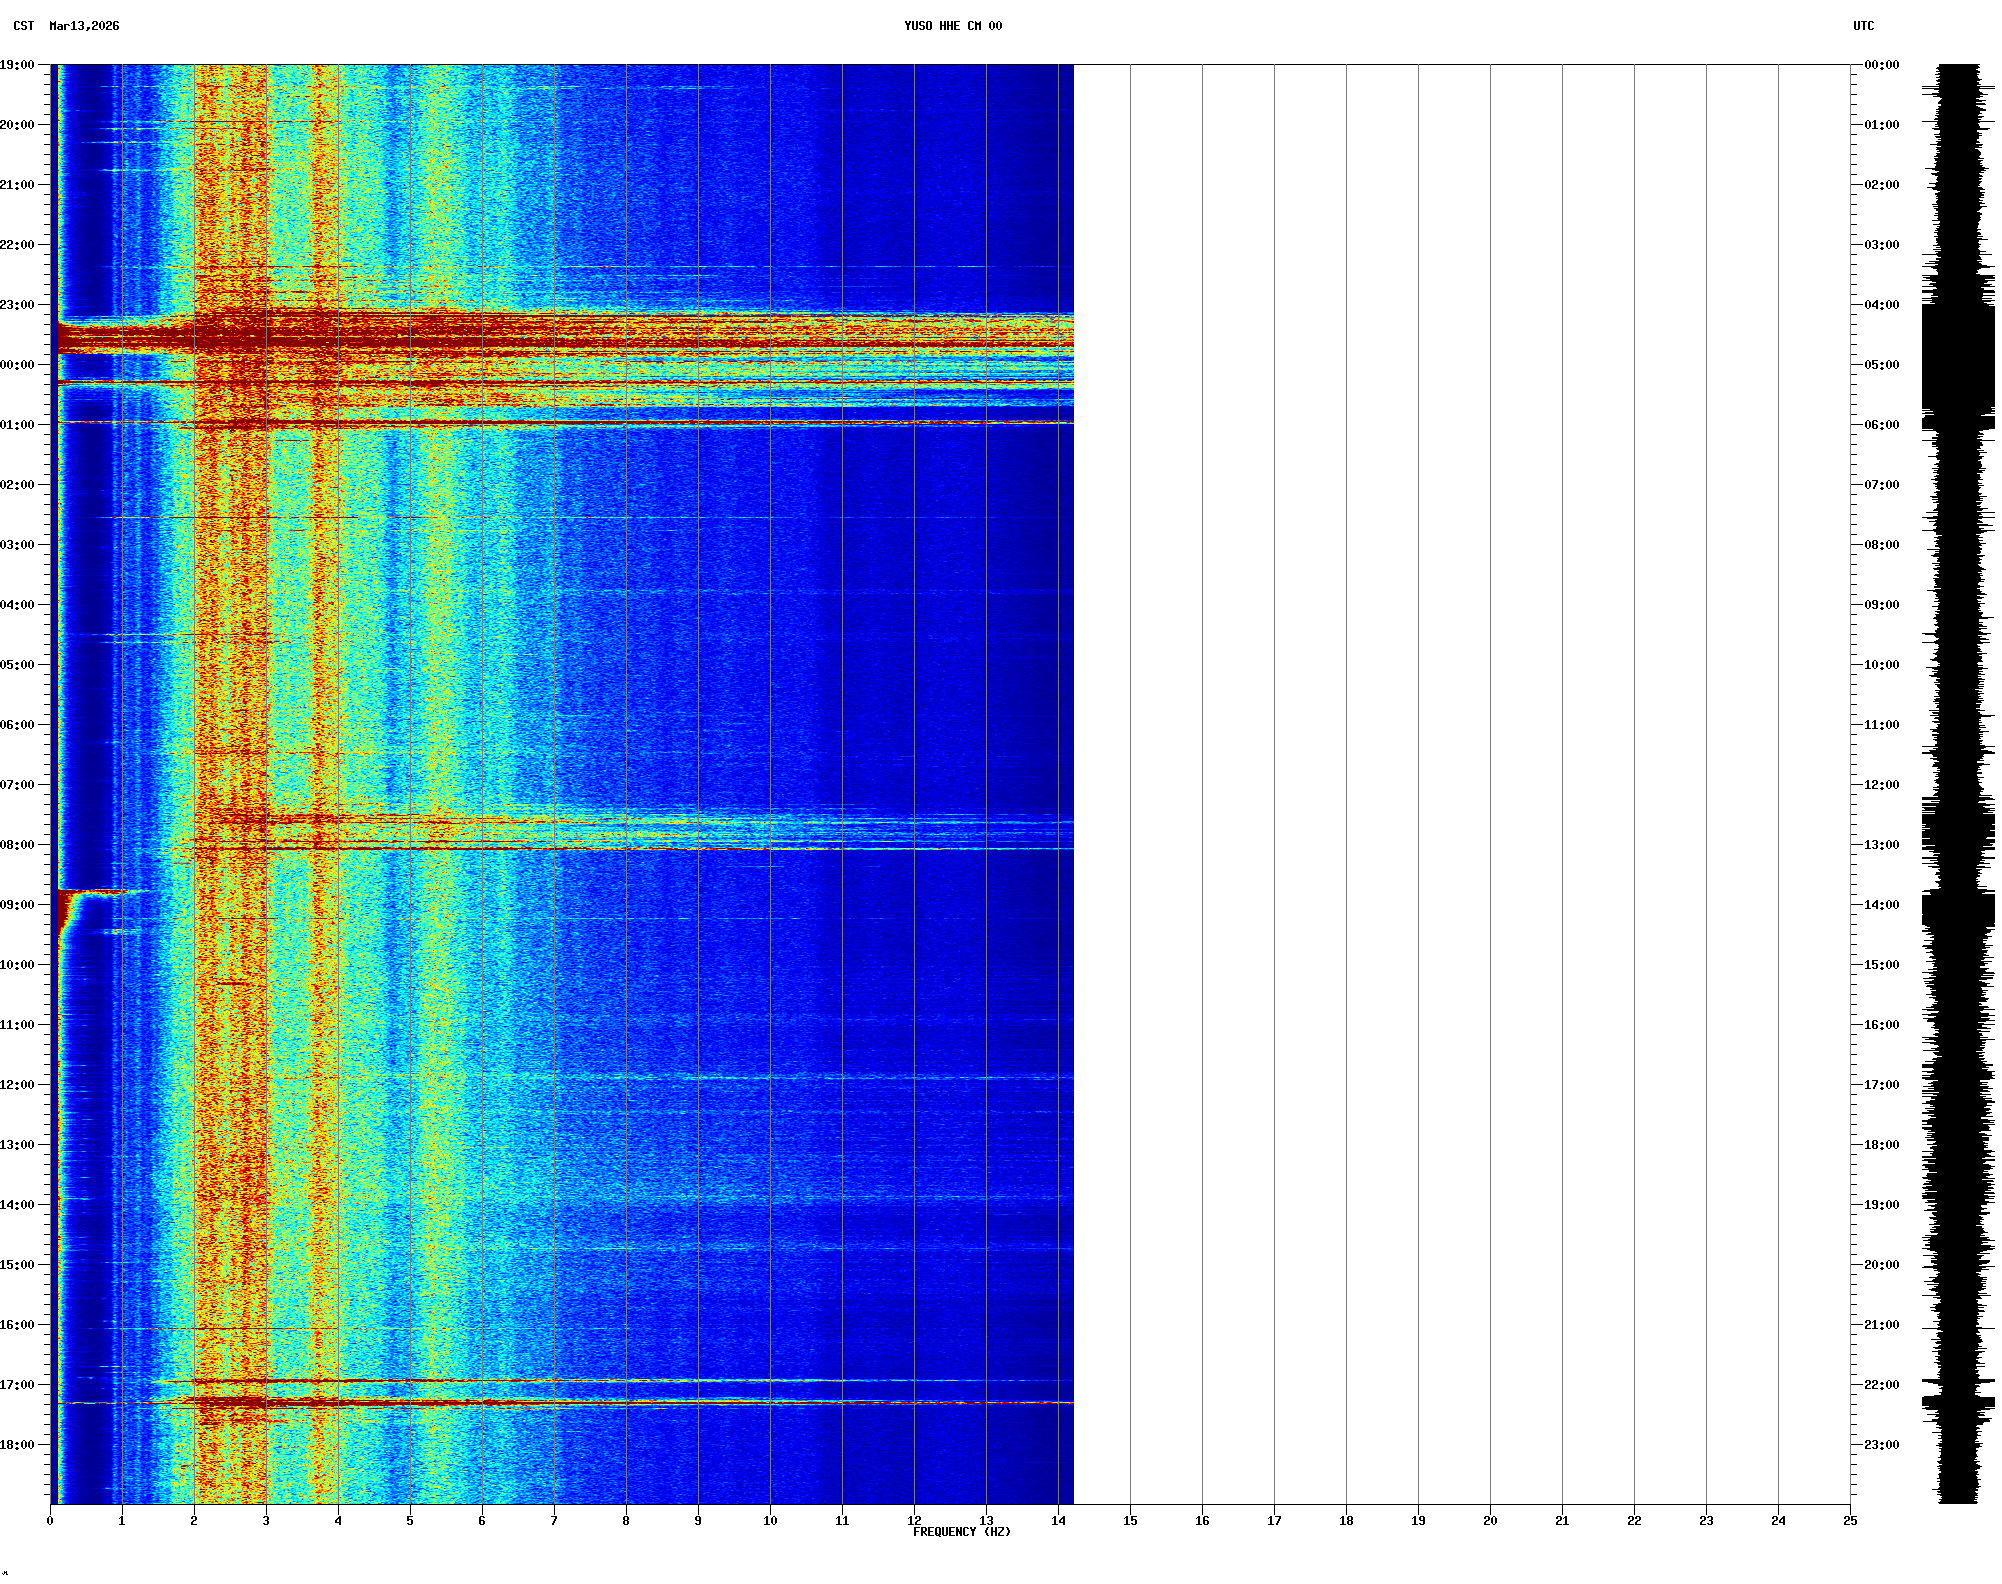Click the 20 Hz frequency axis label

1490,1521
